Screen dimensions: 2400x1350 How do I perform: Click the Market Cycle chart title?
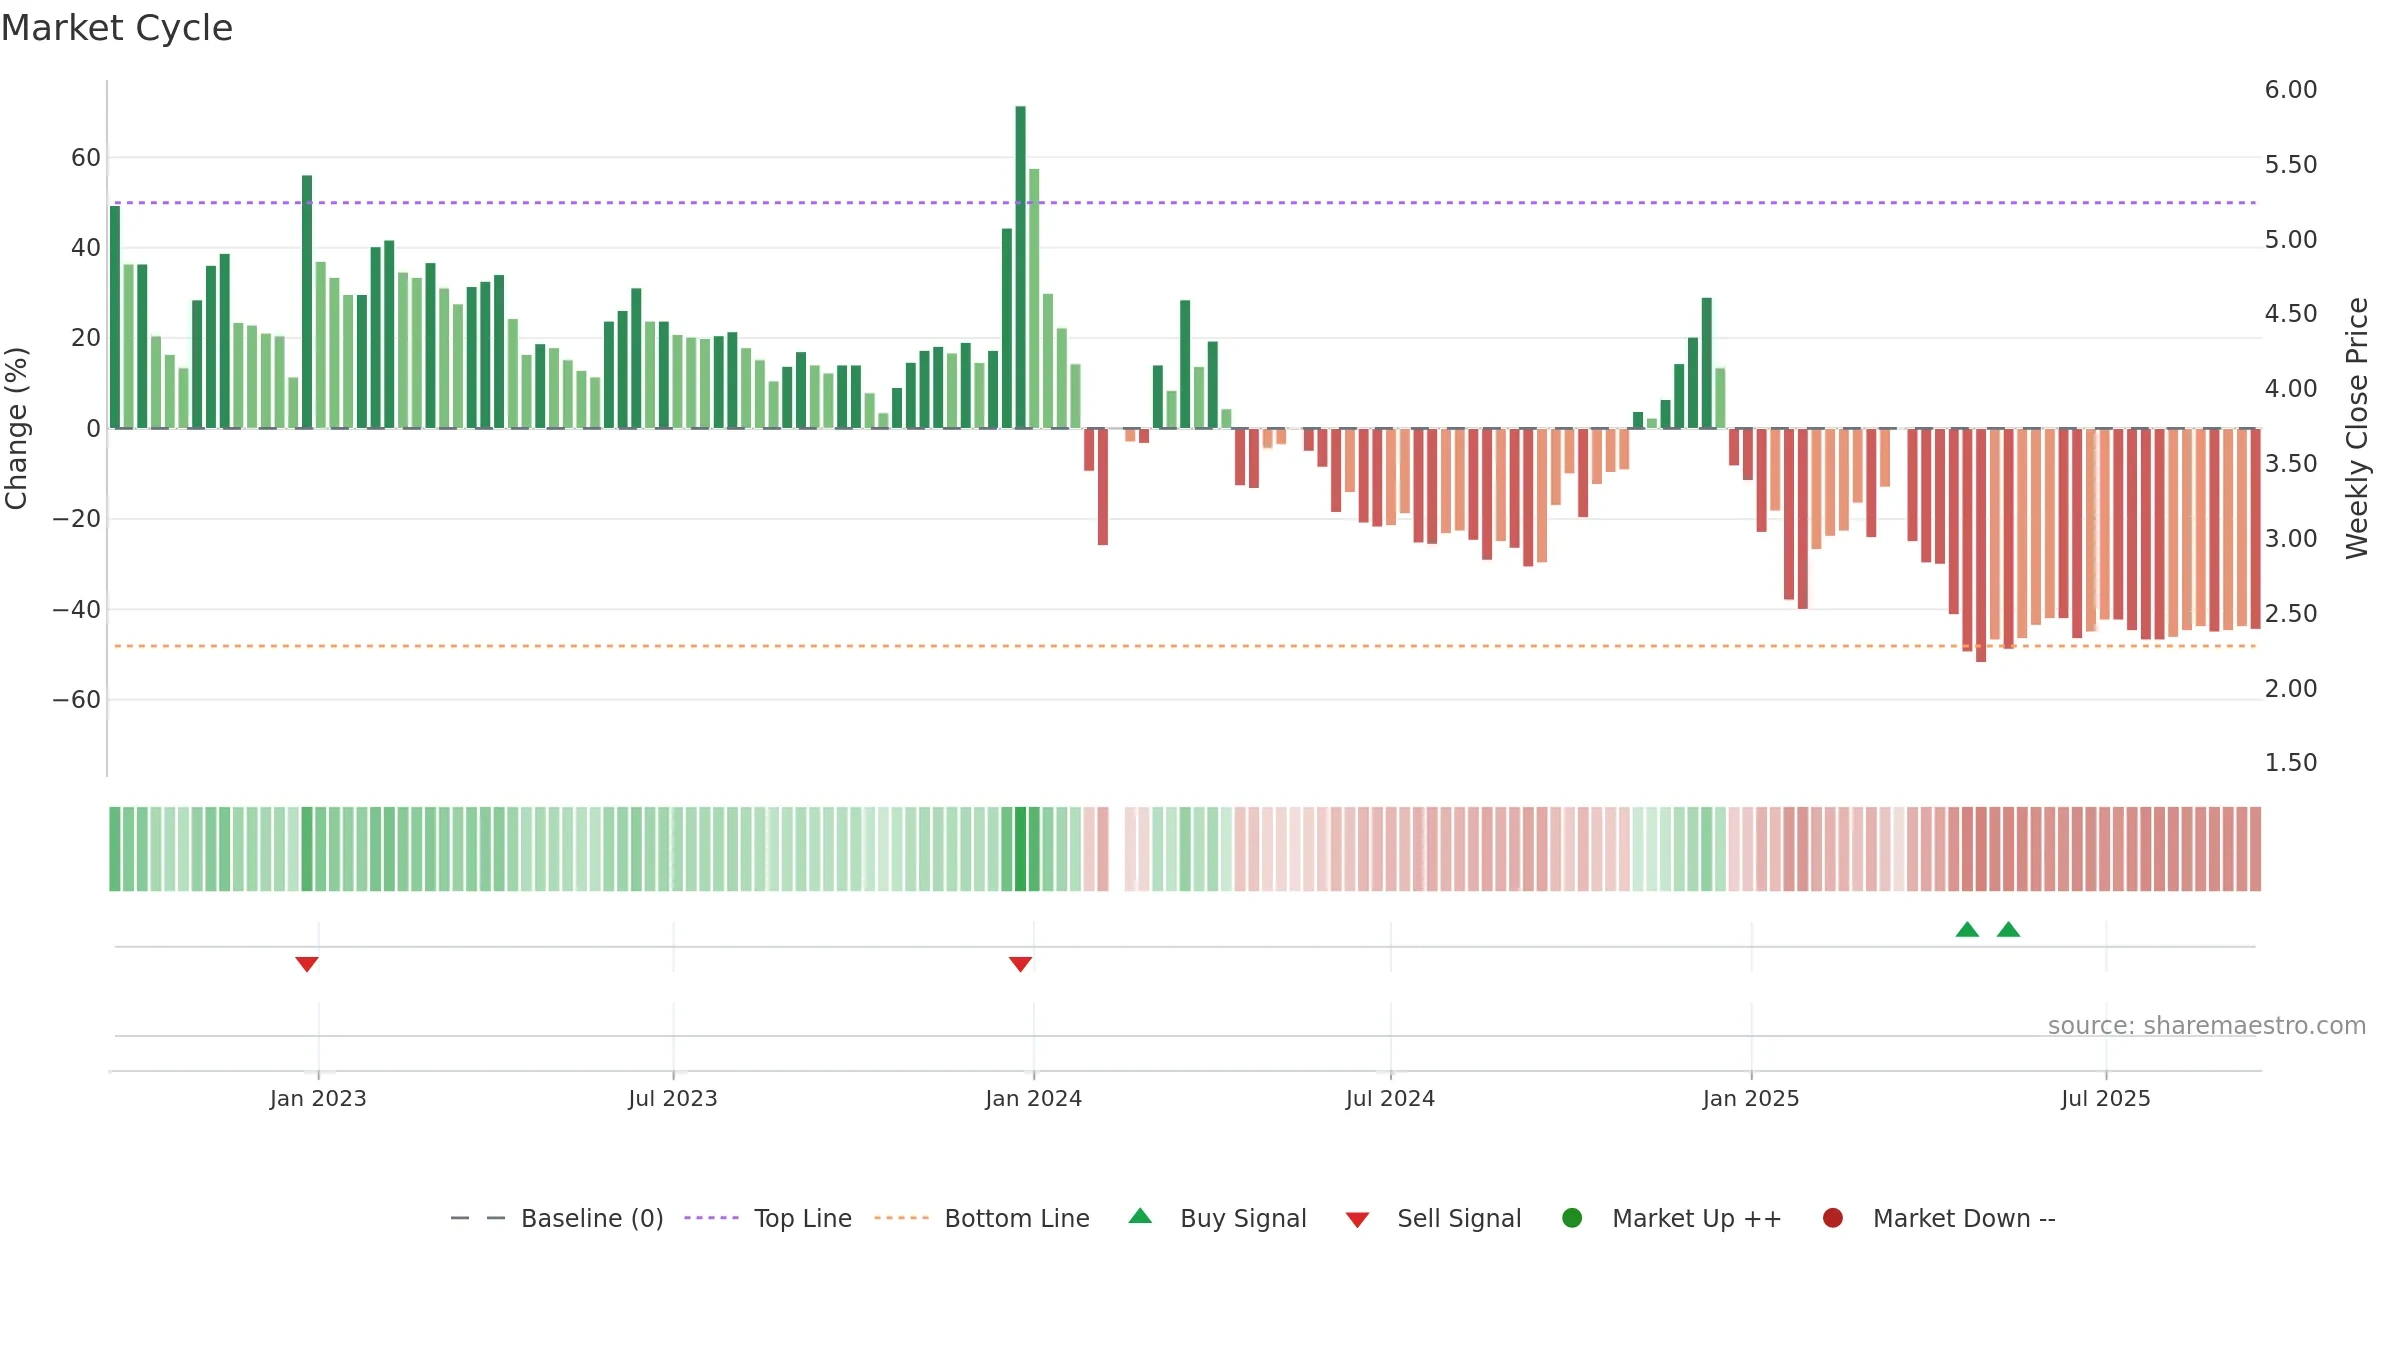[x=117, y=28]
